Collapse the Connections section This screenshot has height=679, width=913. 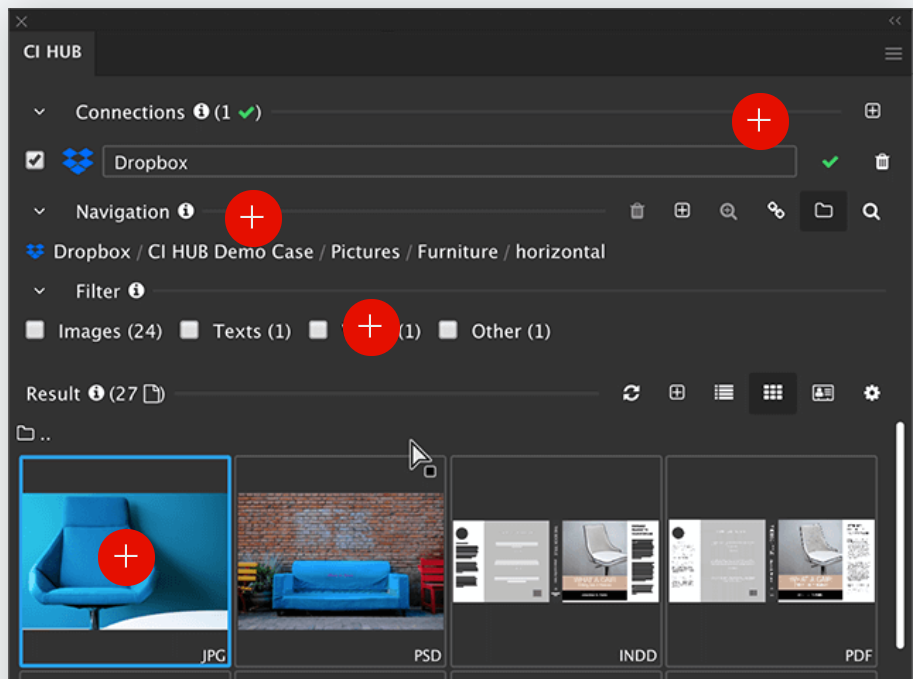40,111
